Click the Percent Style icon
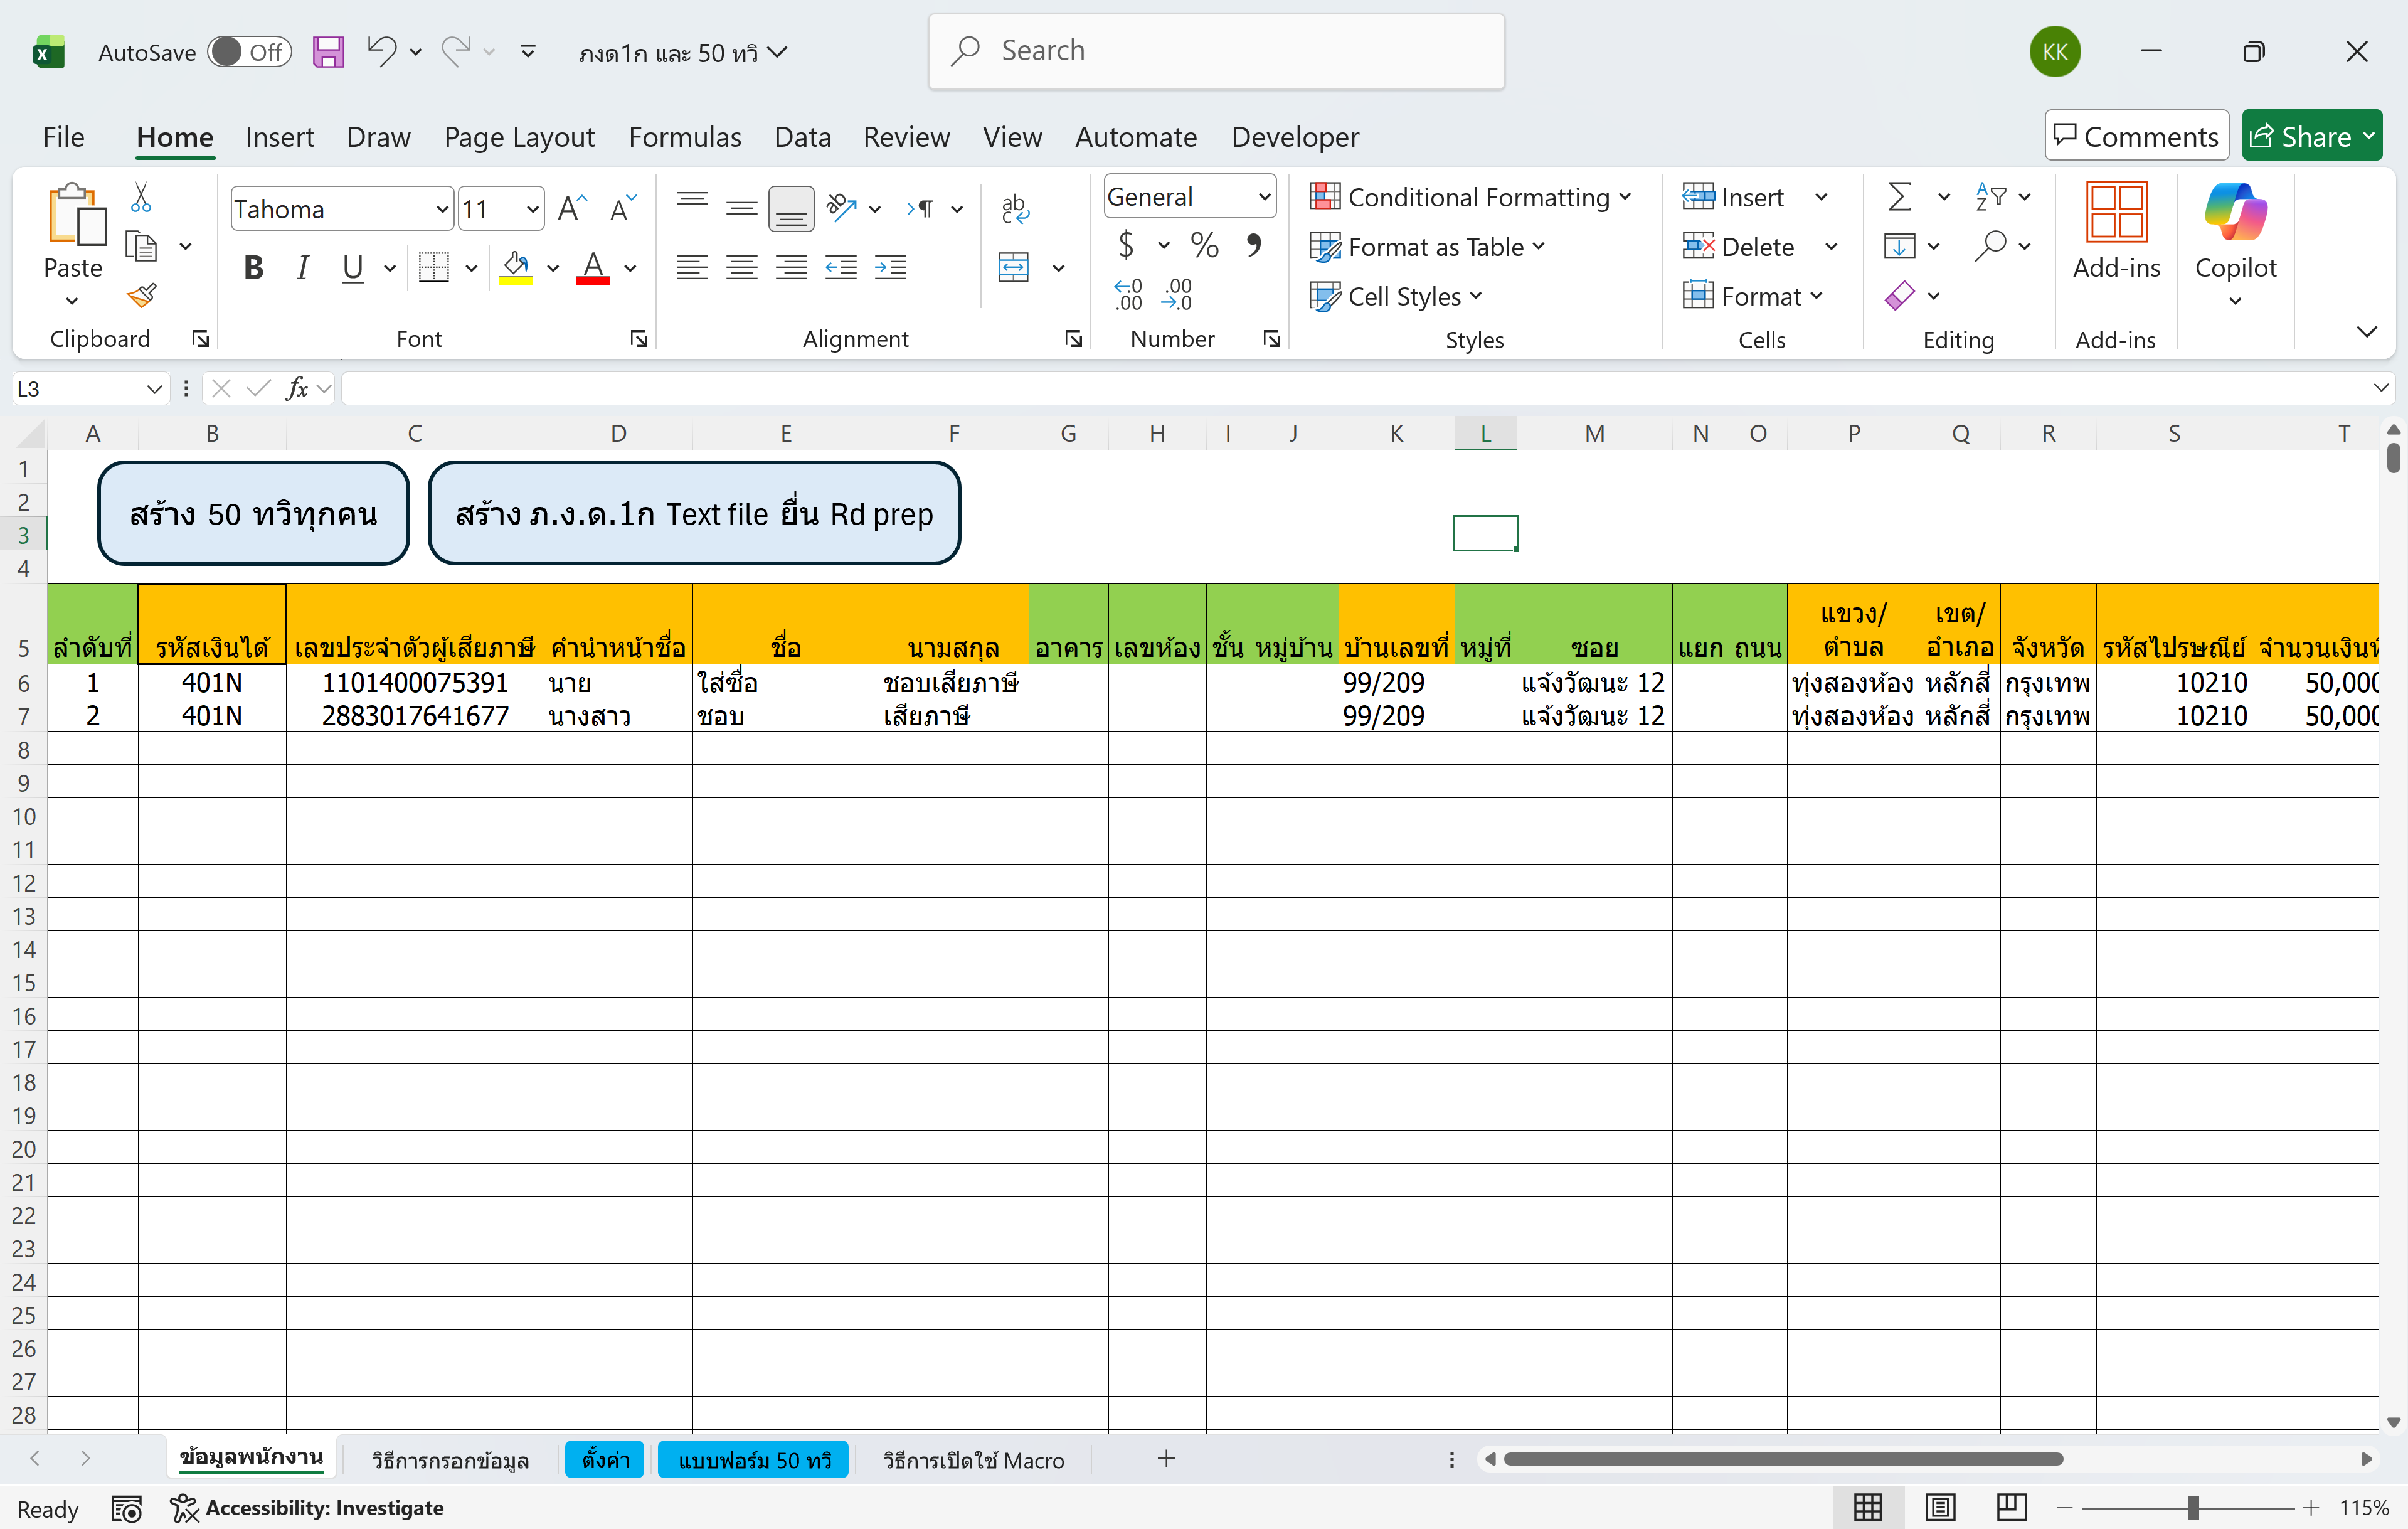This screenshot has width=2408, height=1529. (x=1204, y=246)
